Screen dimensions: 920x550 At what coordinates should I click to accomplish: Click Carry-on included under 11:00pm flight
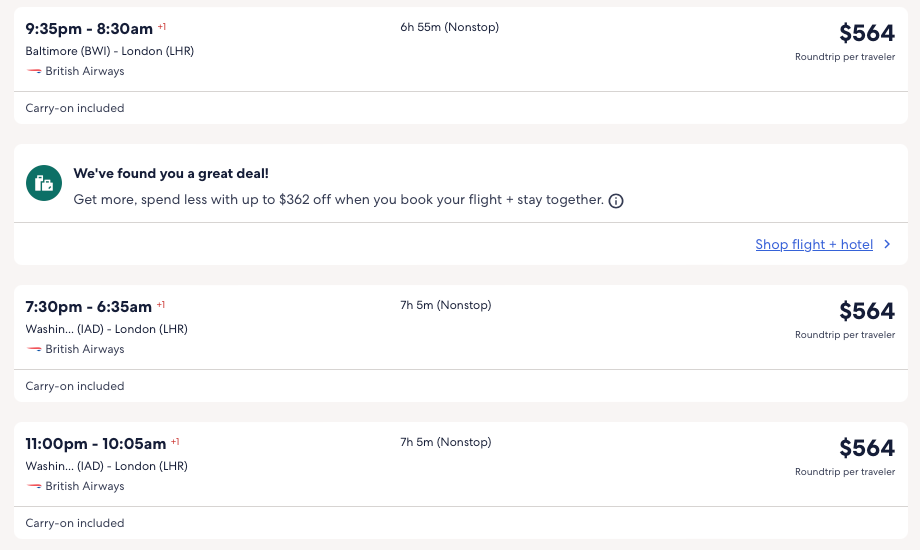click(75, 523)
